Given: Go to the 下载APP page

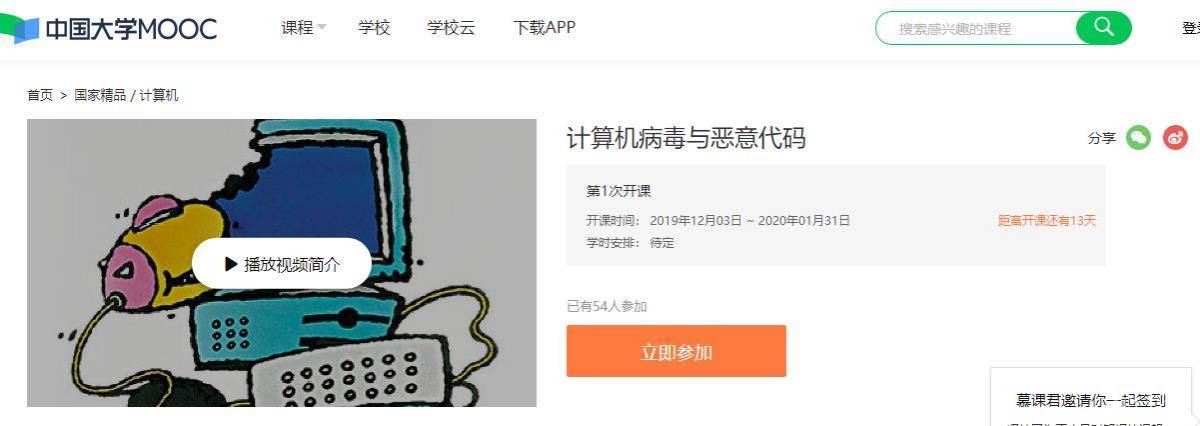Looking at the screenshot, I should (544, 28).
